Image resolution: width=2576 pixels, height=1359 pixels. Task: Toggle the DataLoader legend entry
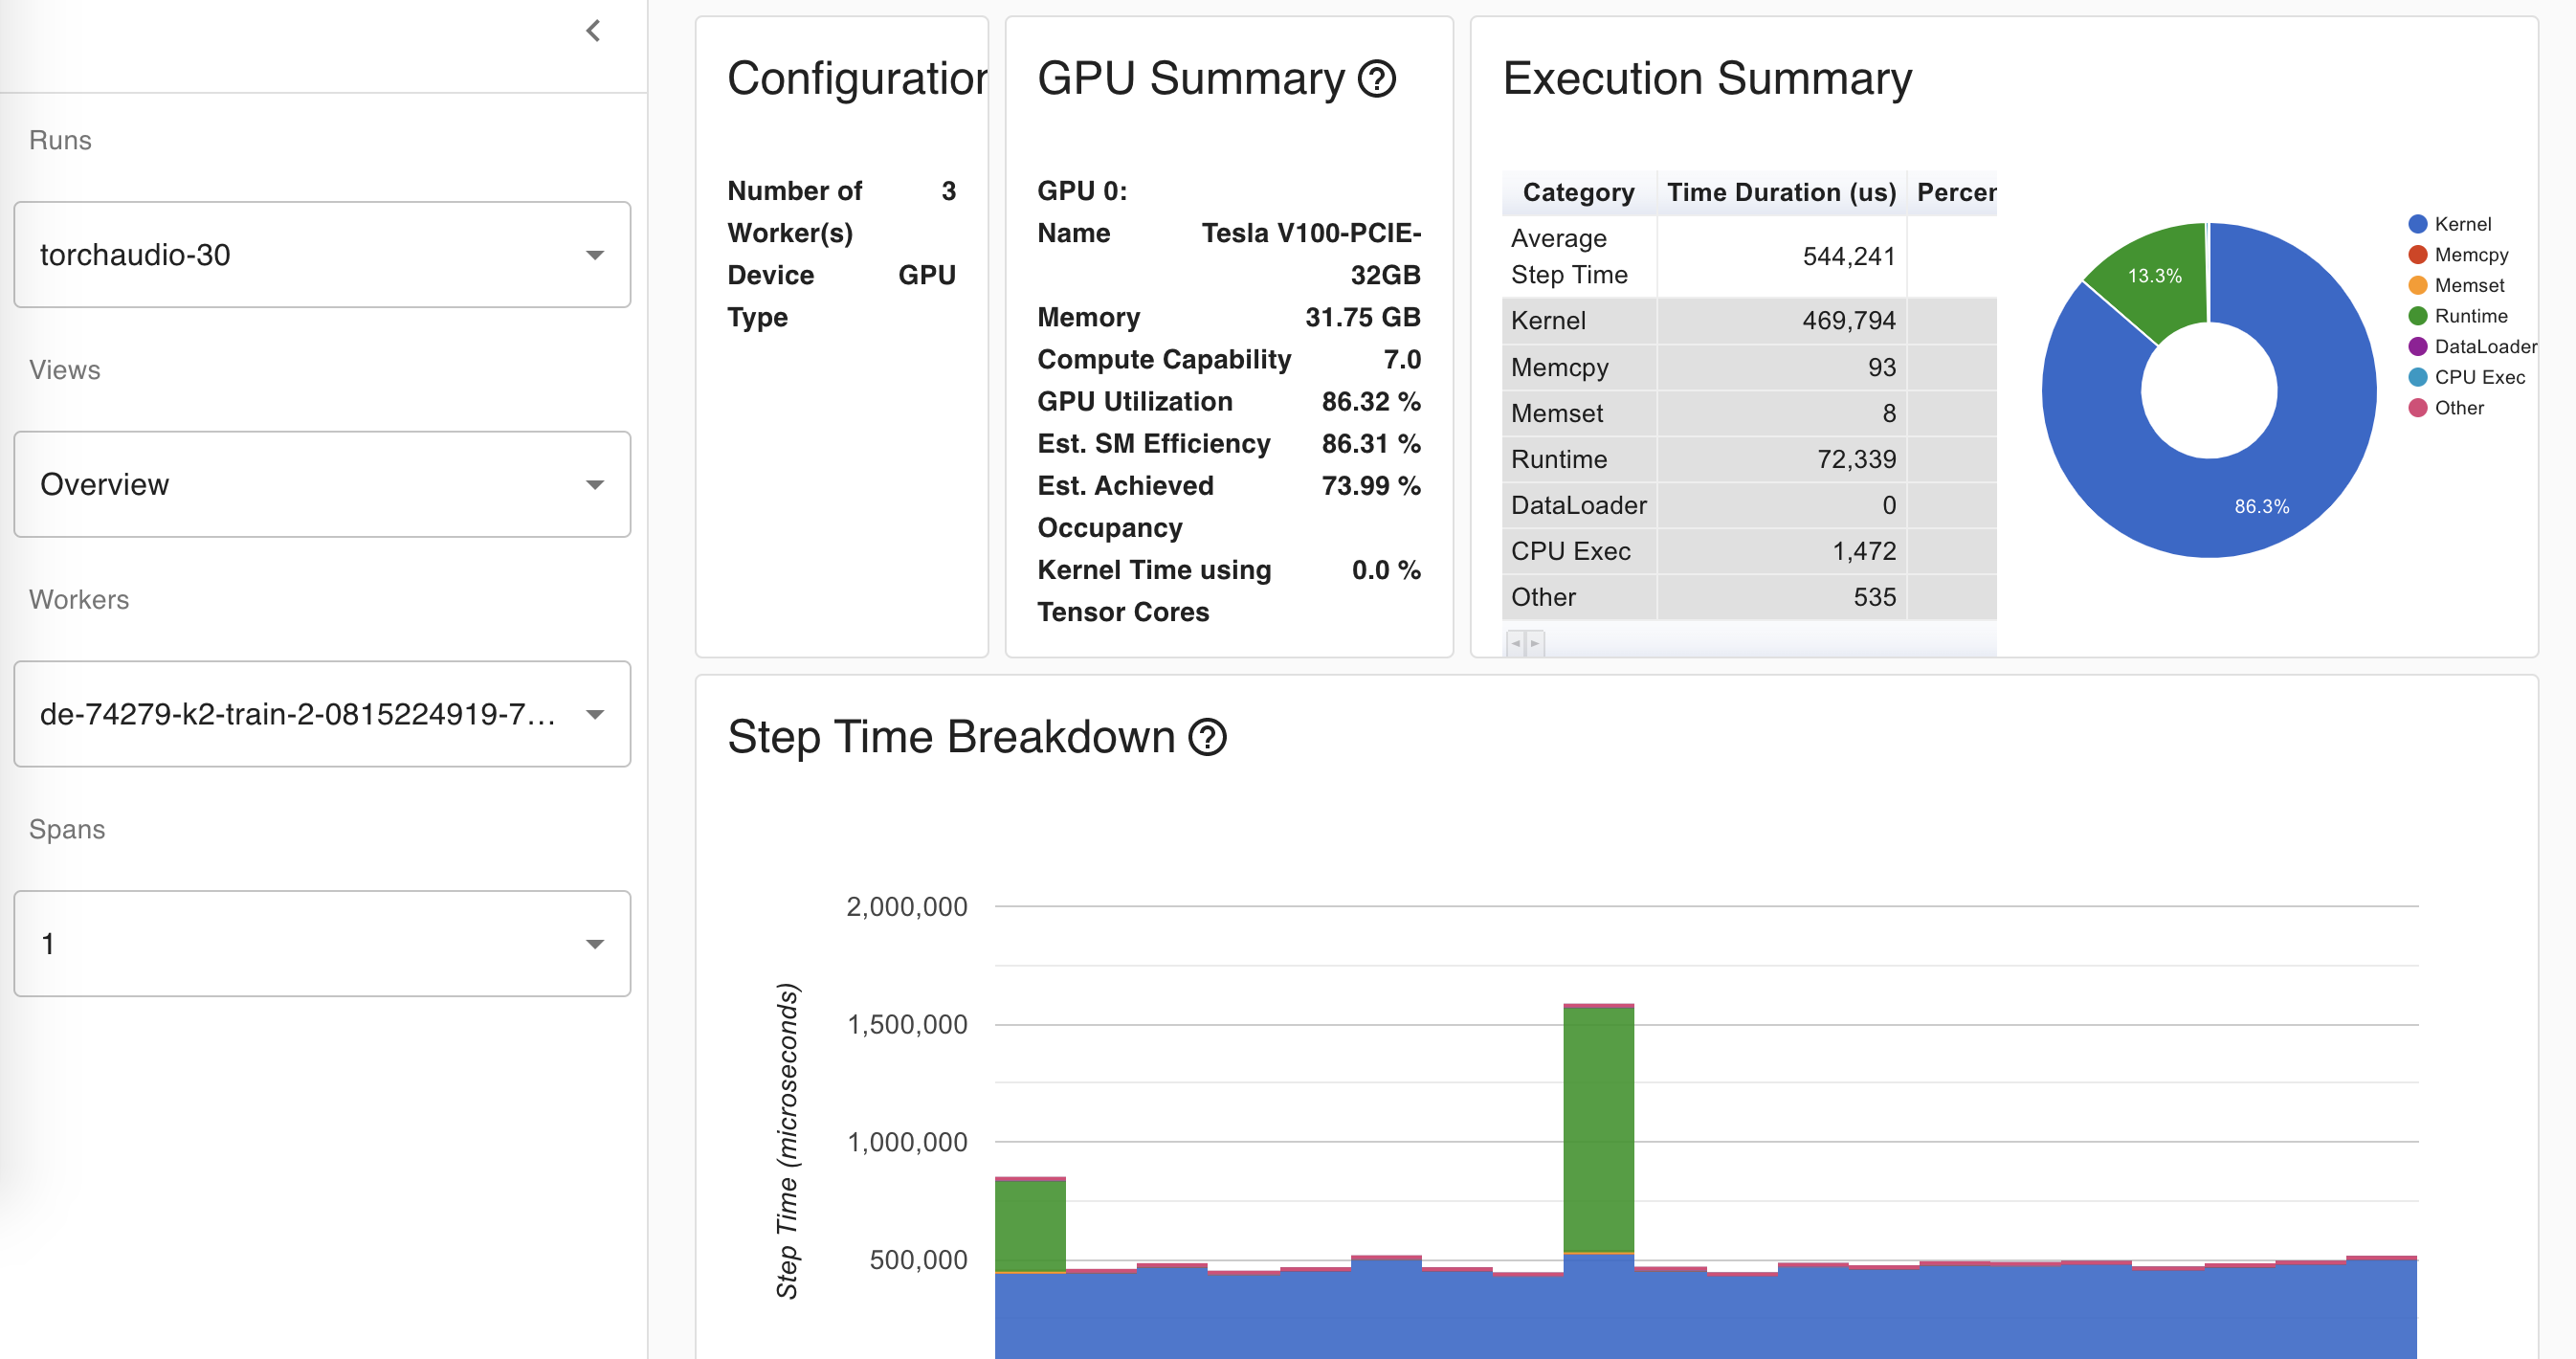pos(2483,347)
